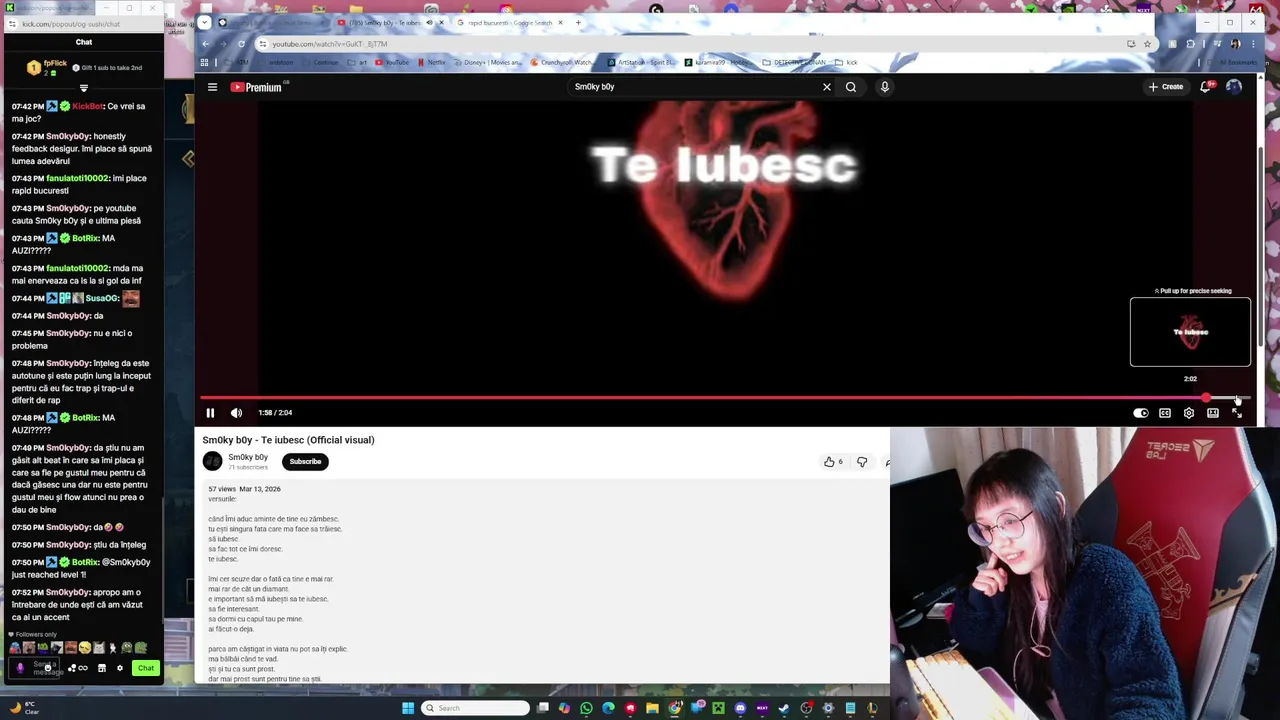Click the Gift 1 sub to take 2nd text
Image resolution: width=1280 pixels, height=720 pixels.
click(x=111, y=68)
